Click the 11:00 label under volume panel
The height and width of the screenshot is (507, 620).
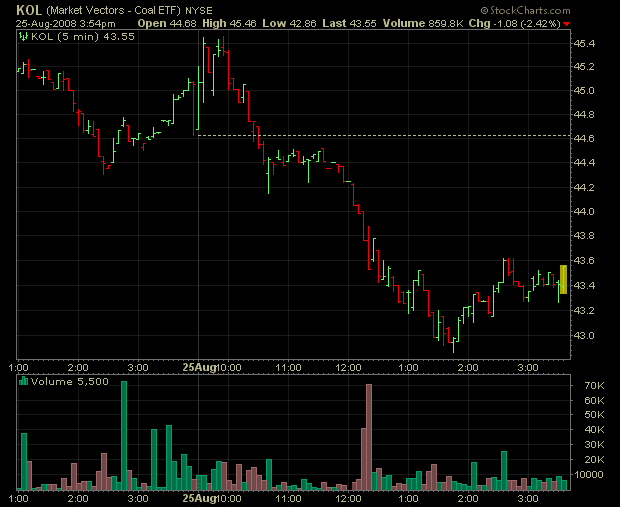[x=288, y=499]
